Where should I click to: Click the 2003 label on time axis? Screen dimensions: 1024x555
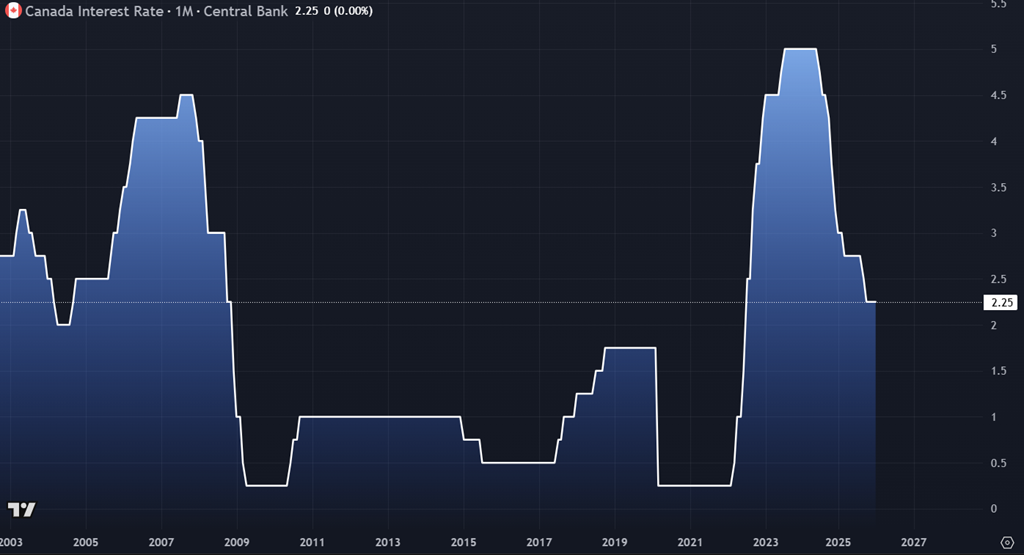(12, 541)
